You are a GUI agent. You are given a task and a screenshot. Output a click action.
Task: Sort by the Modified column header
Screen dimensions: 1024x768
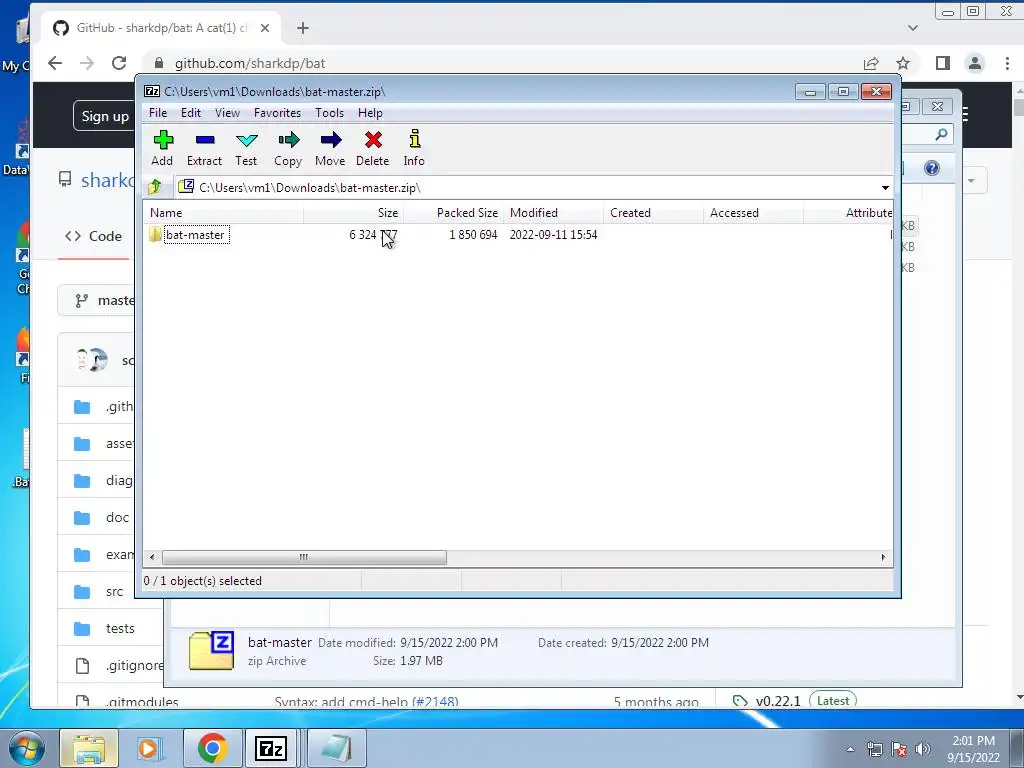[x=553, y=213]
